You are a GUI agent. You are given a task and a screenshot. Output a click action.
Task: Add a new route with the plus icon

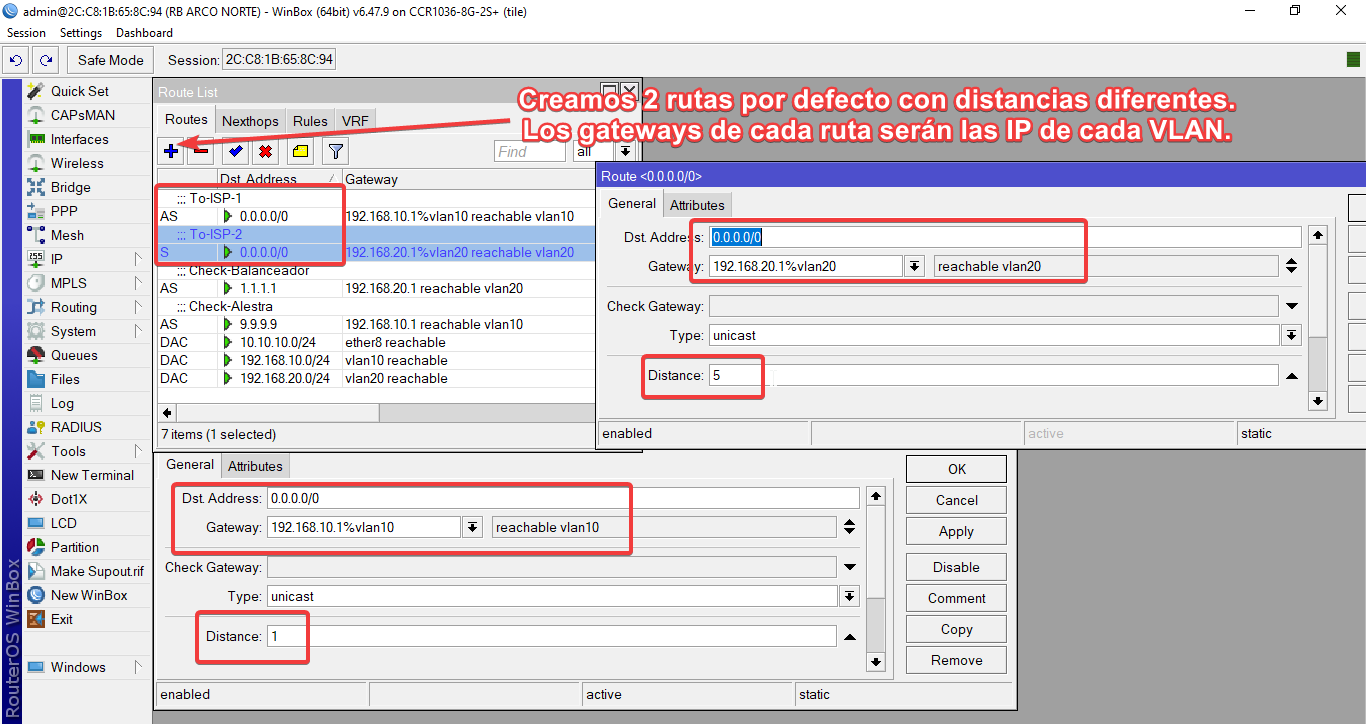click(171, 151)
